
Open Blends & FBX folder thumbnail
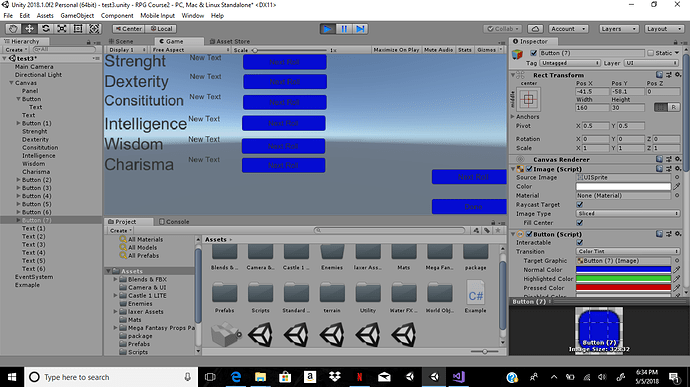tap(224, 258)
